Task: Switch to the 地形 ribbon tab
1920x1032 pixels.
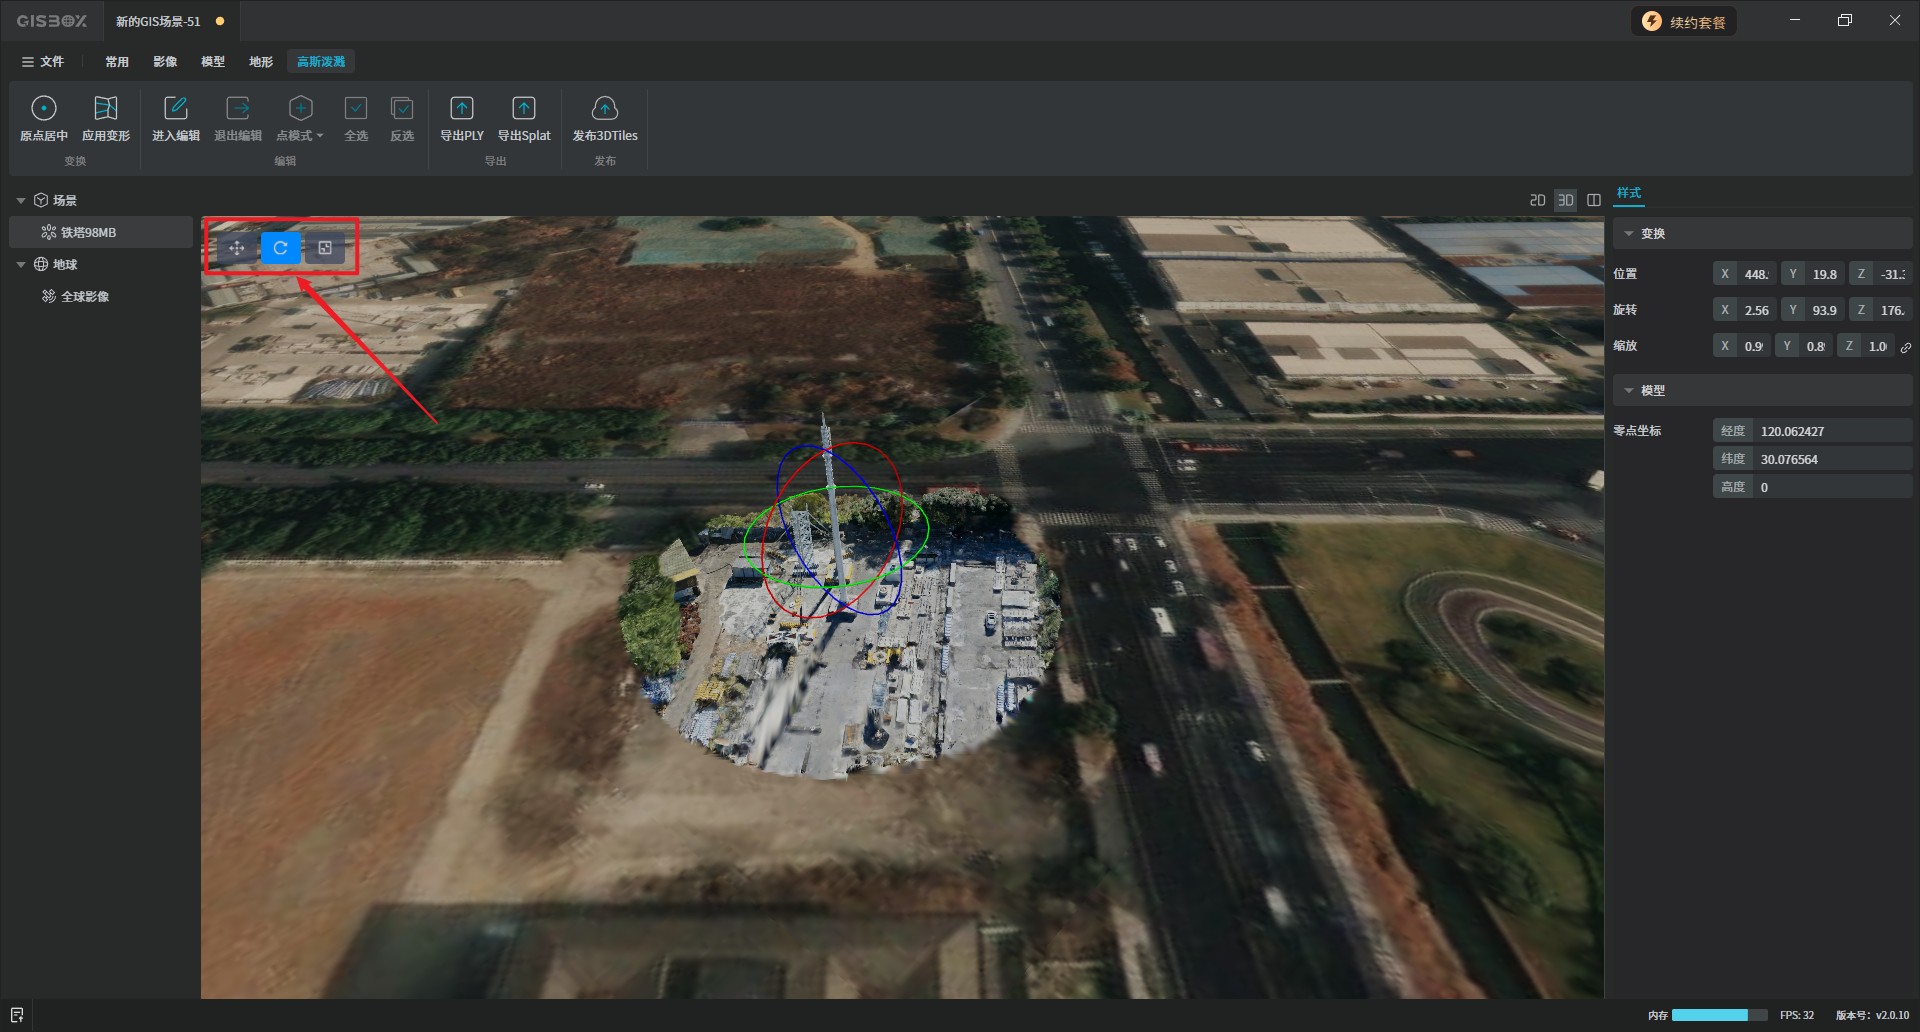Action: [261, 62]
